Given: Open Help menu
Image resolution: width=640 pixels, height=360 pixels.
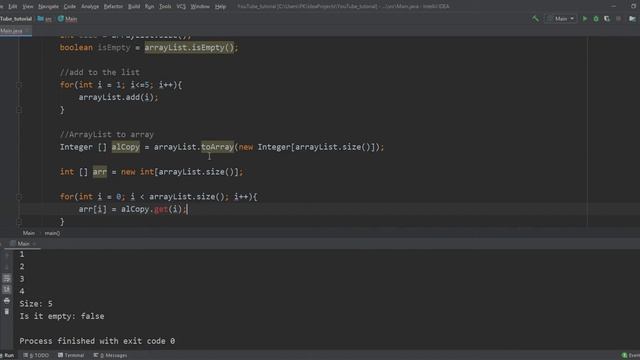Looking at the screenshot, I should pyautogui.click(x=220, y=7).
